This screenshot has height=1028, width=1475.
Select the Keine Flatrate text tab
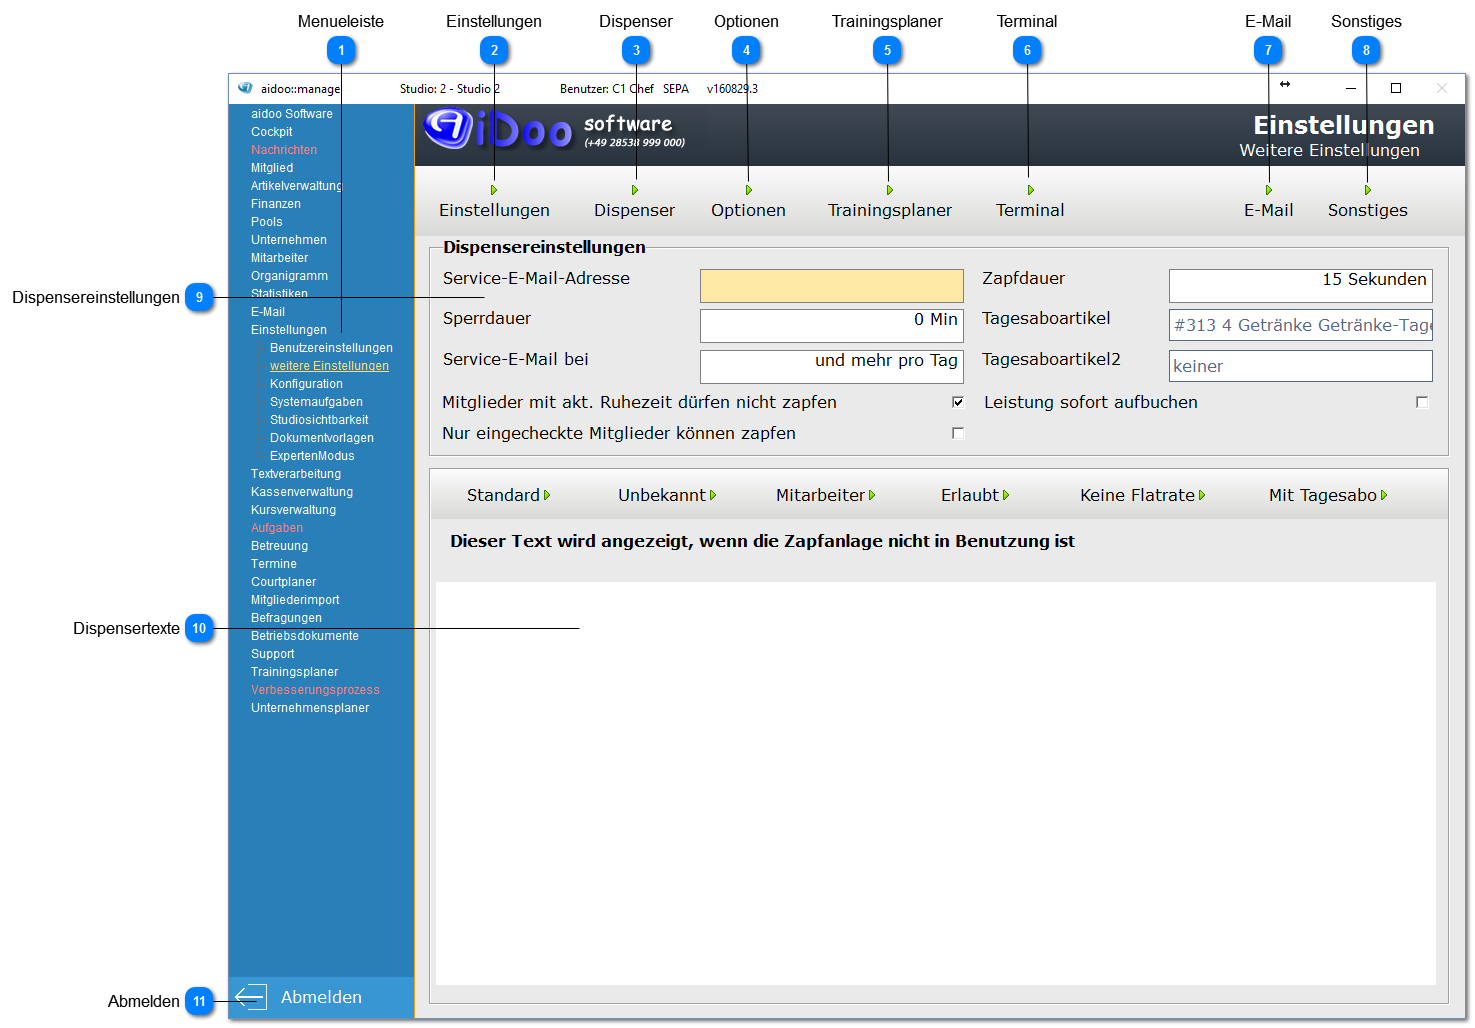[x=1143, y=495]
